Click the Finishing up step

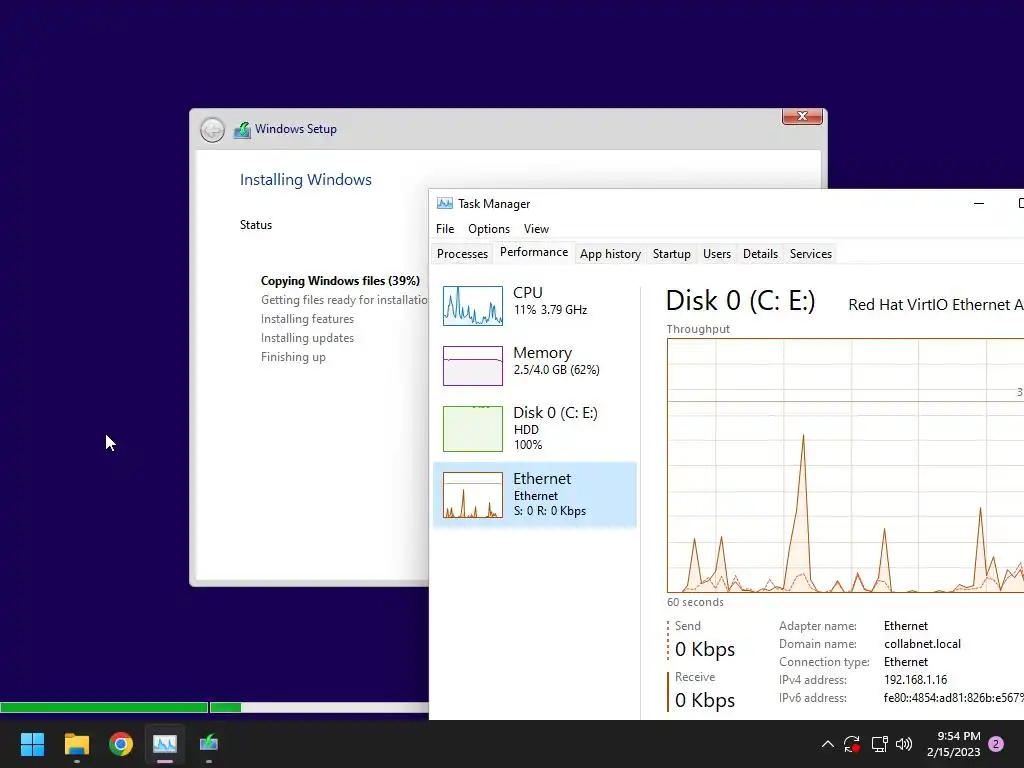coord(293,357)
